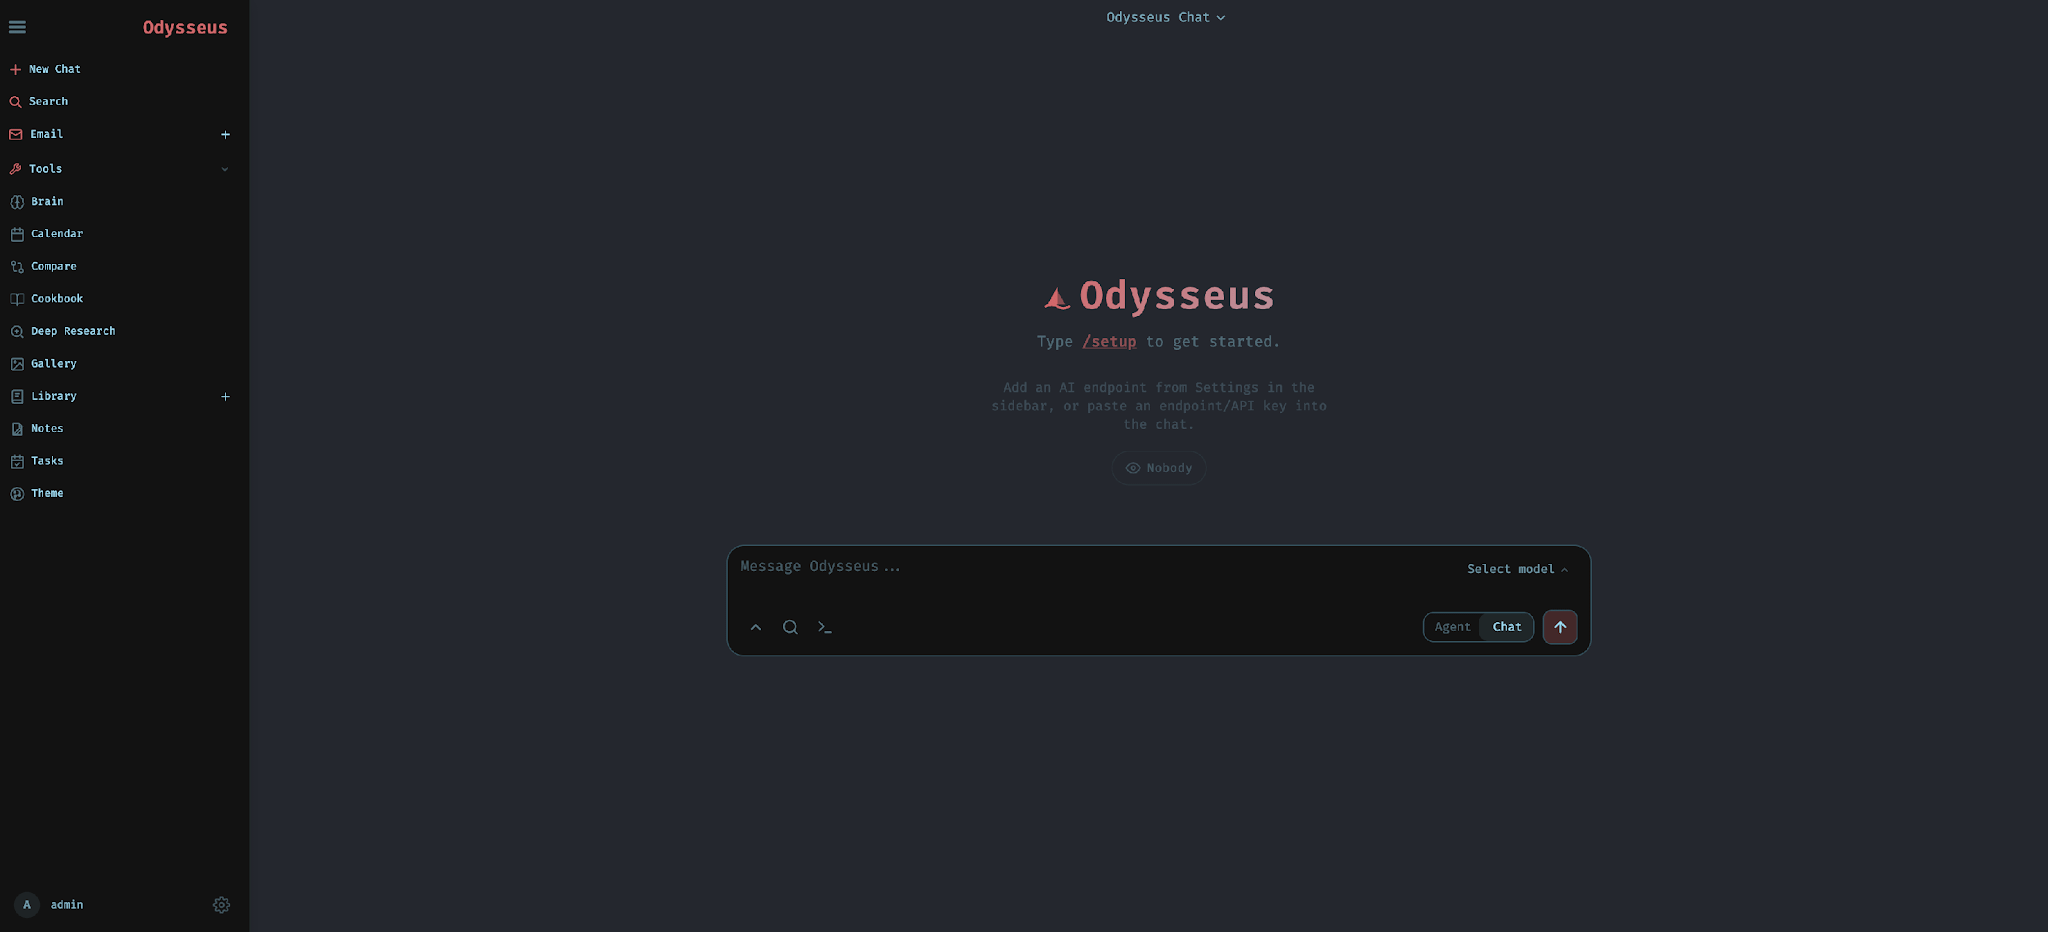Toggle the Nobody visibility pill
Screen dimensions: 2048x932
click(1159, 468)
